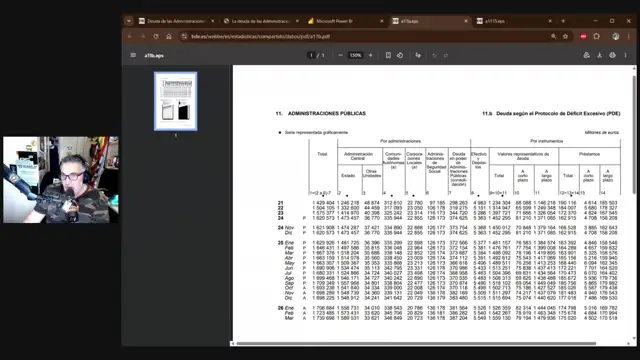Select the active a11b.eps tab
Screen dimensions: 640x360
pos(430,21)
